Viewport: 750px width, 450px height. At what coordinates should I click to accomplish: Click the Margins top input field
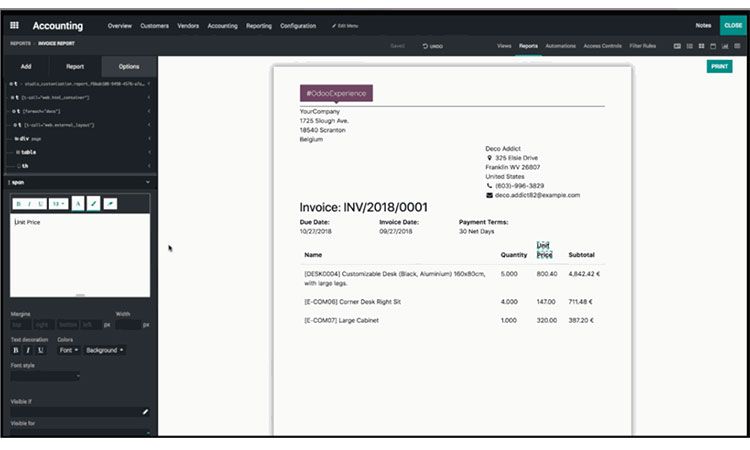click(x=21, y=325)
